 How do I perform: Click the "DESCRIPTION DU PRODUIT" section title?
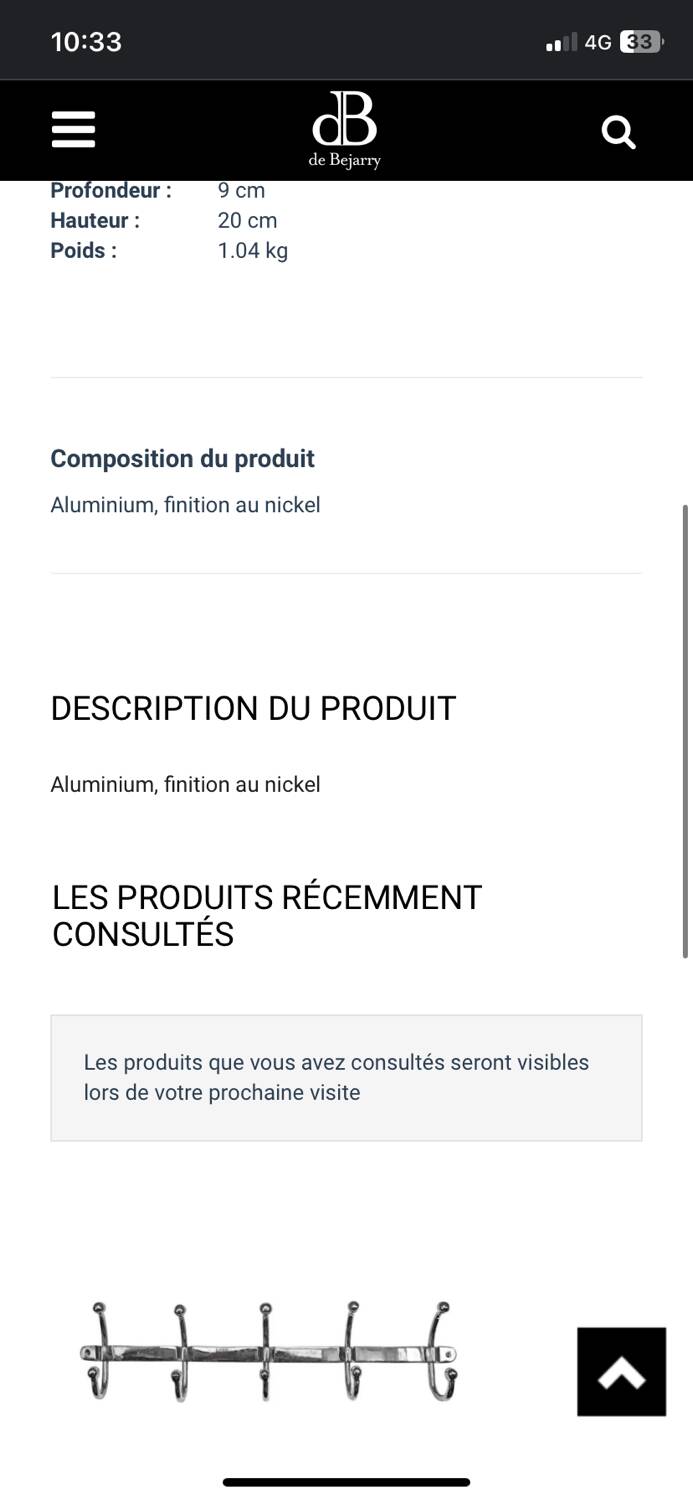click(253, 708)
